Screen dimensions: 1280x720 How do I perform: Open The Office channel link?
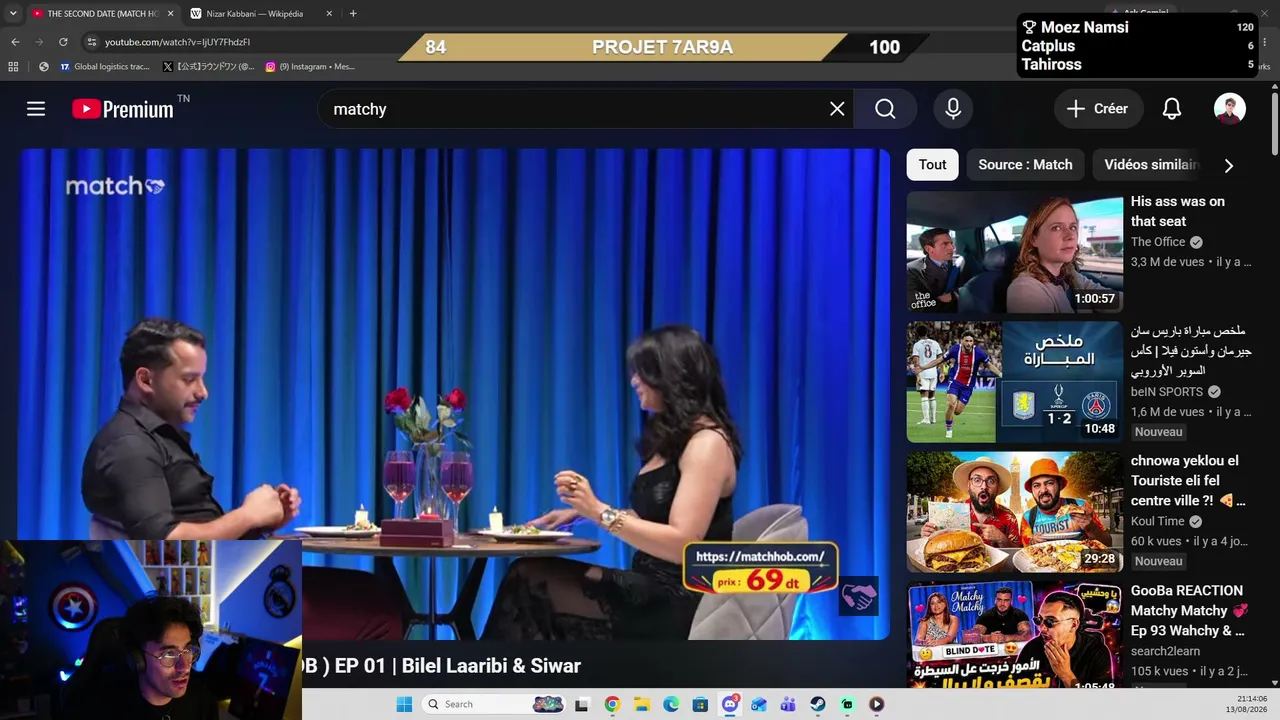[x=1158, y=242]
